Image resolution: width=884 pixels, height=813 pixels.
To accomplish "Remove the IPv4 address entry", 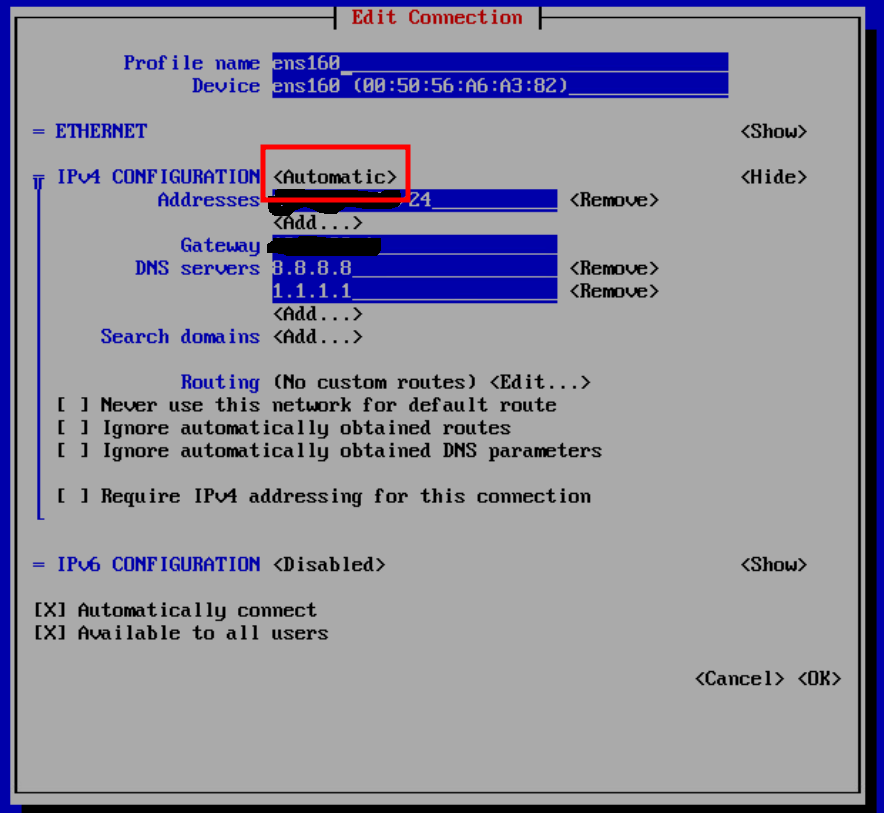I will coord(614,200).
